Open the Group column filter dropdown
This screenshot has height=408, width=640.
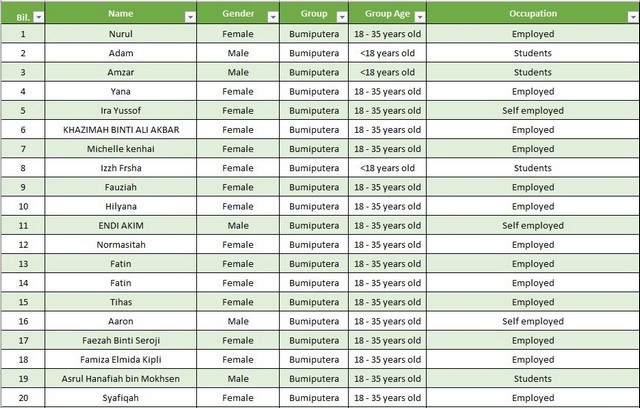coord(341,17)
